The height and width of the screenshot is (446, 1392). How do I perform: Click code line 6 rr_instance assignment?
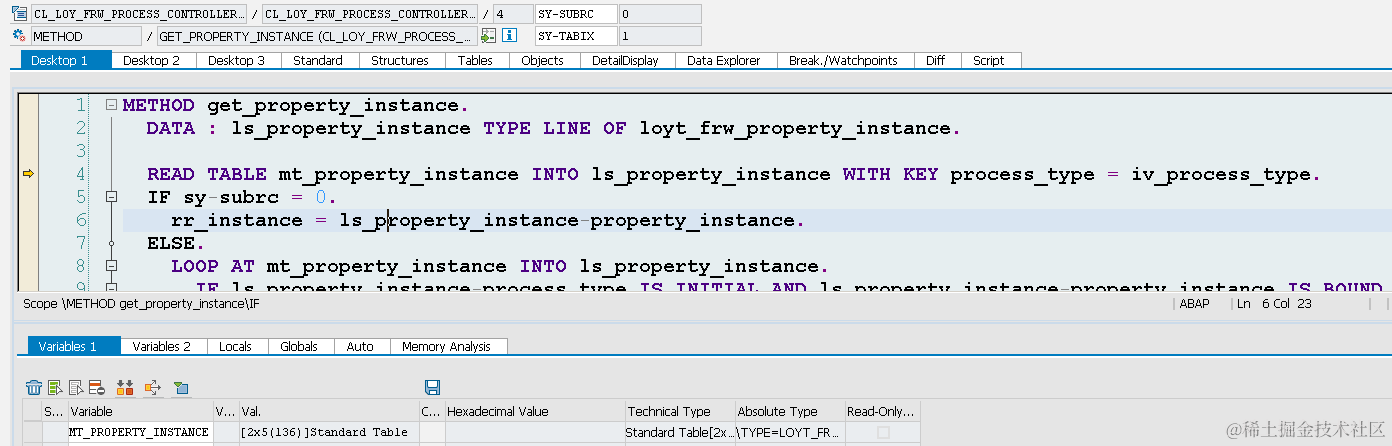point(487,220)
